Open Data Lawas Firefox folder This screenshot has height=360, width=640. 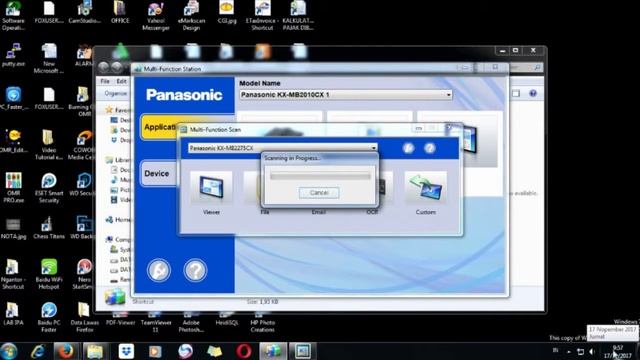[84, 317]
